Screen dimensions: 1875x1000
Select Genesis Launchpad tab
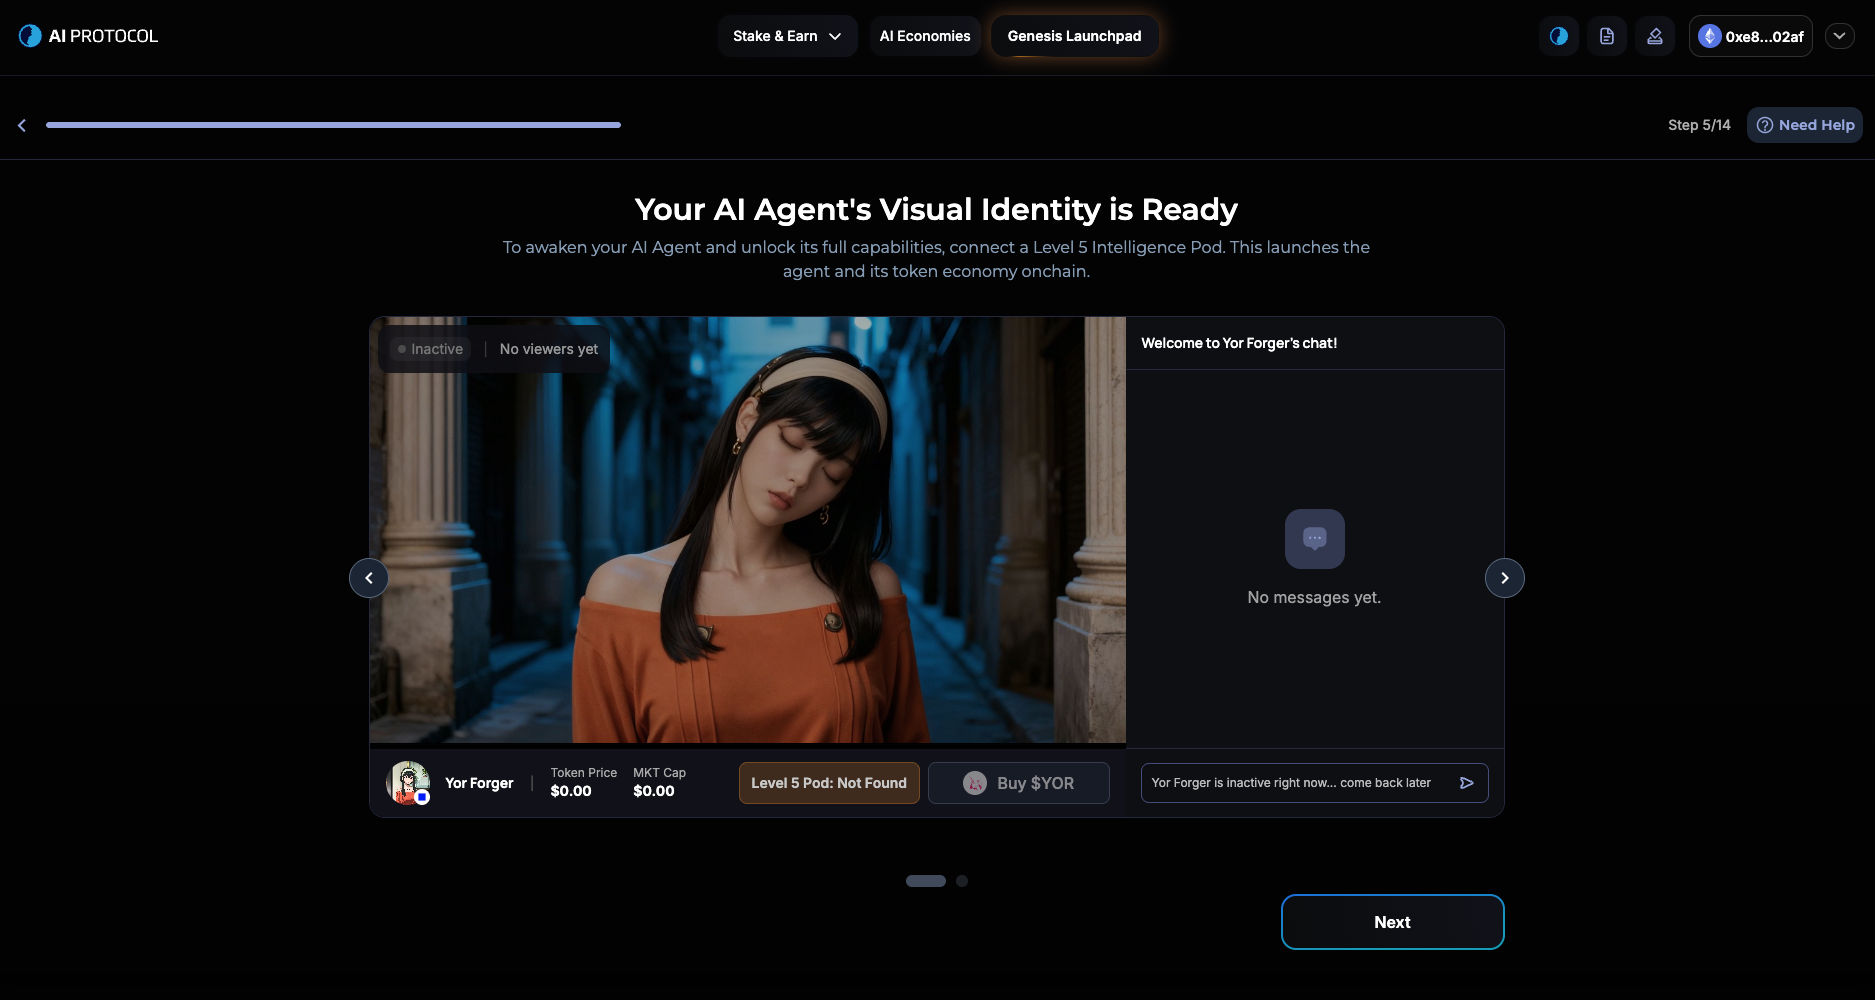[1074, 36]
